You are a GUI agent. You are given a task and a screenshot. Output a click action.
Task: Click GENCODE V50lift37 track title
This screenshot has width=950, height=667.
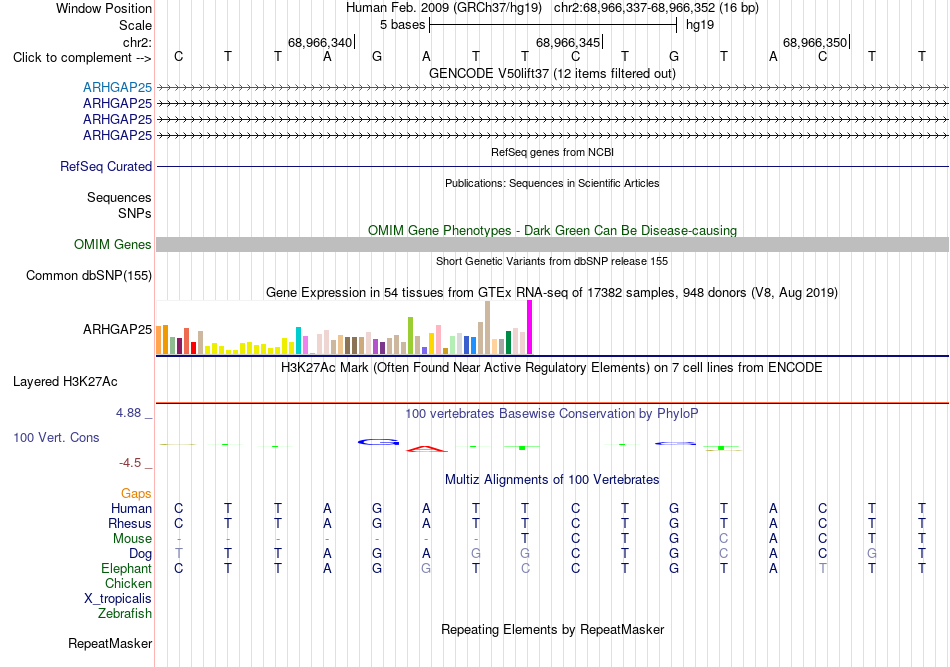[552, 73]
